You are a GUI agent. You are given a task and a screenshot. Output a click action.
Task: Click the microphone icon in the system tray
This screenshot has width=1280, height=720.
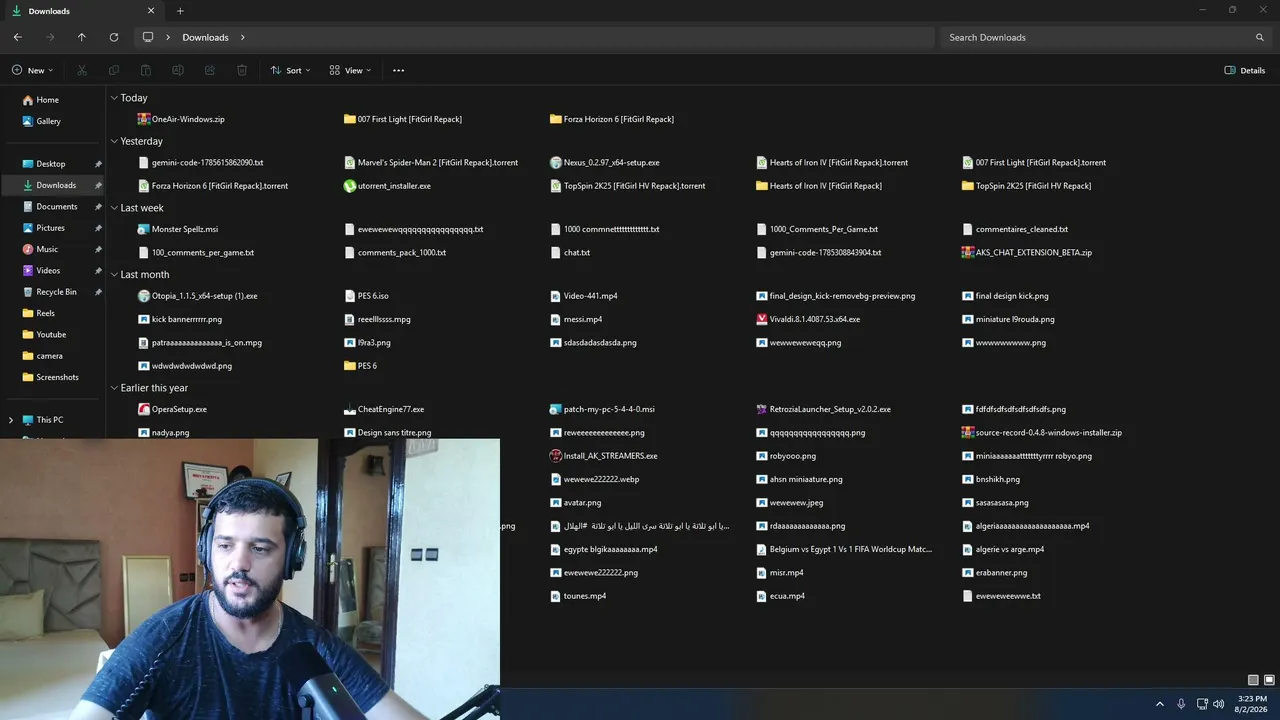(x=1181, y=704)
